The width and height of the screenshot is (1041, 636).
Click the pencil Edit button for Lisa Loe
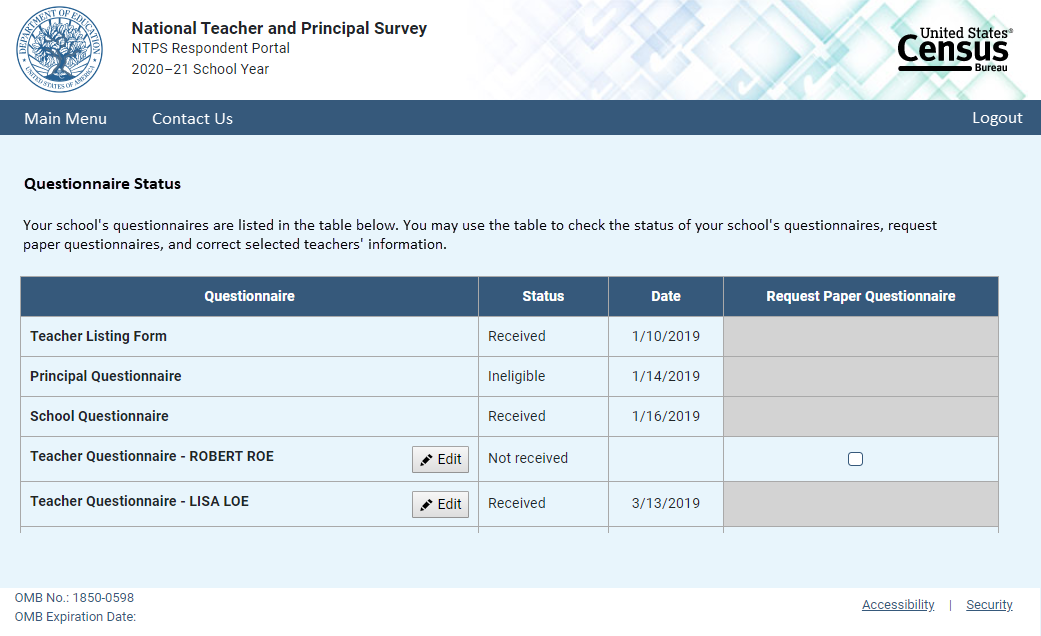440,505
